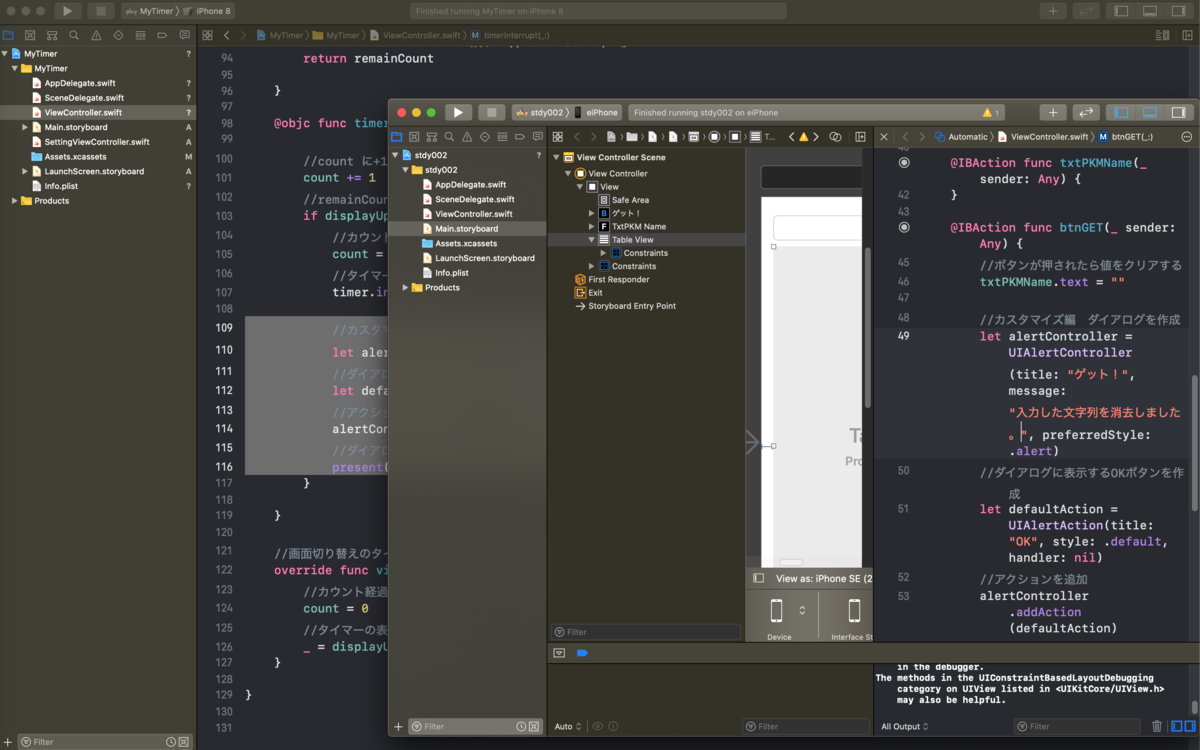This screenshot has width=1200, height=750.
Task: Toggle the navigator panel in stdy002 toolbar
Action: point(1121,112)
